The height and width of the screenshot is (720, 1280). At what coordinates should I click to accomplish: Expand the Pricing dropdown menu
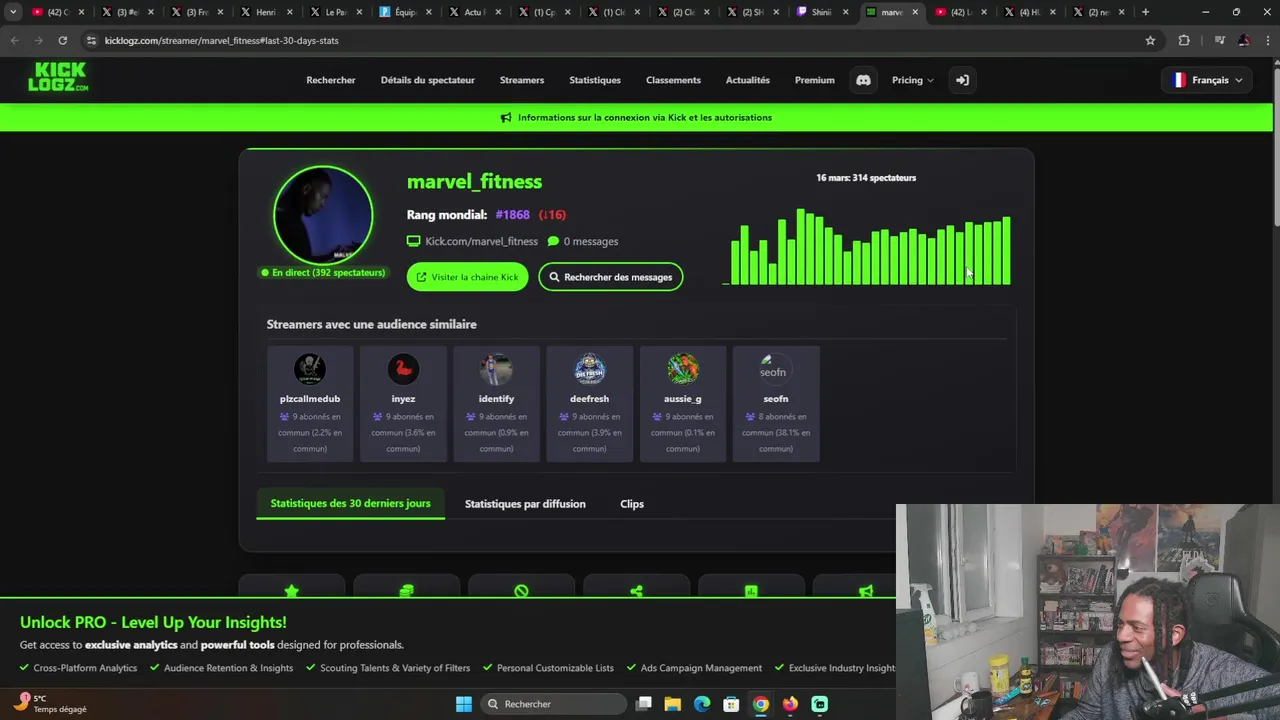pyautogui.click(x=912, y=80)
